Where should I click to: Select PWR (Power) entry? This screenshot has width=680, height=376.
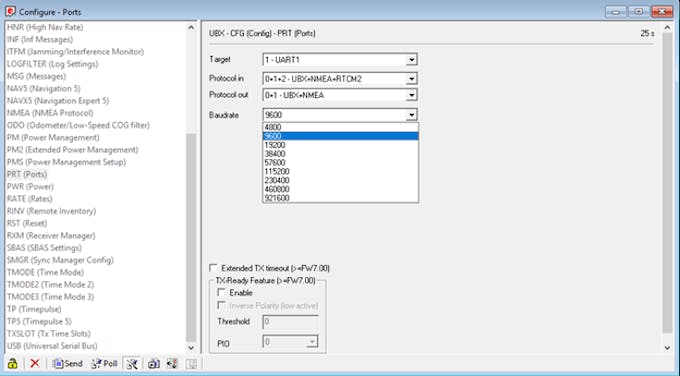30,186
